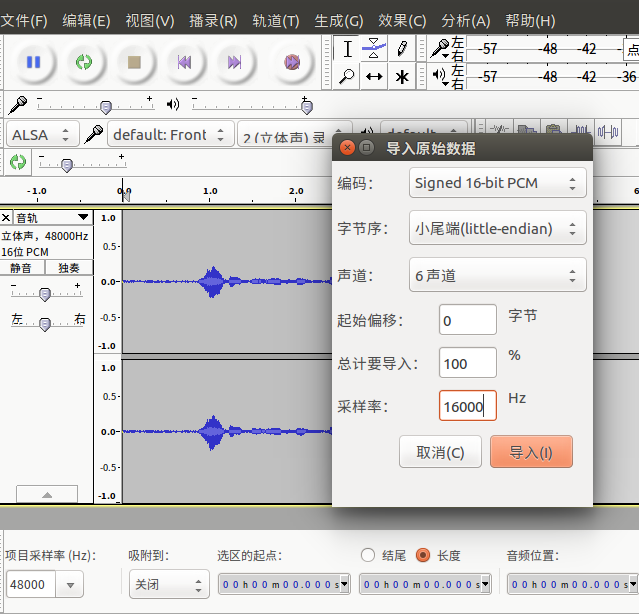Click the play-at-speed green icon

[18, 162]
